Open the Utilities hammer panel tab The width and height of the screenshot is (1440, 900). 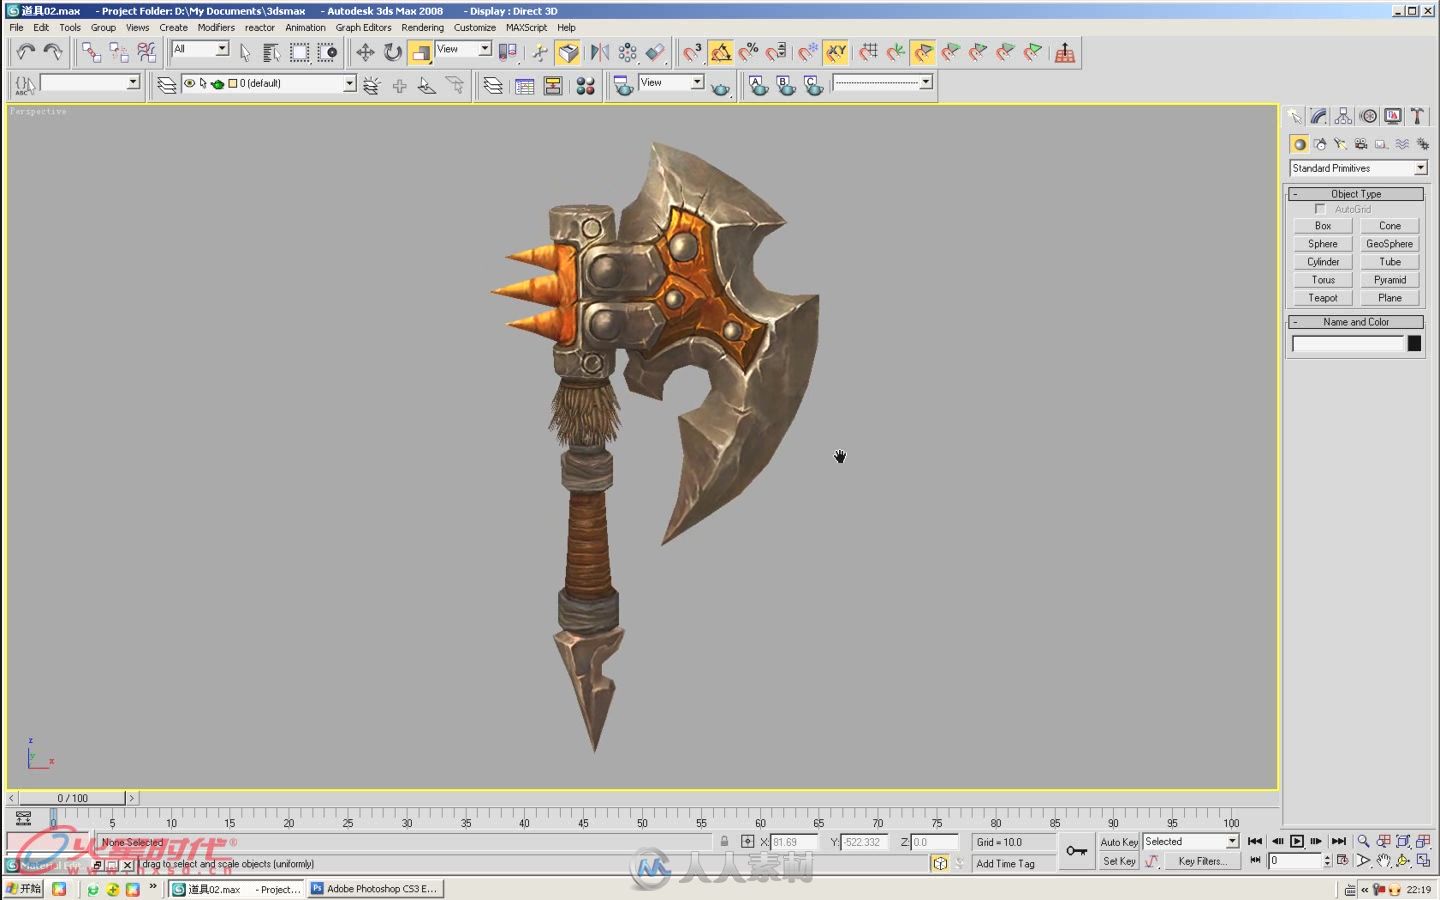pyautogui.click(x=1417, y=116)
